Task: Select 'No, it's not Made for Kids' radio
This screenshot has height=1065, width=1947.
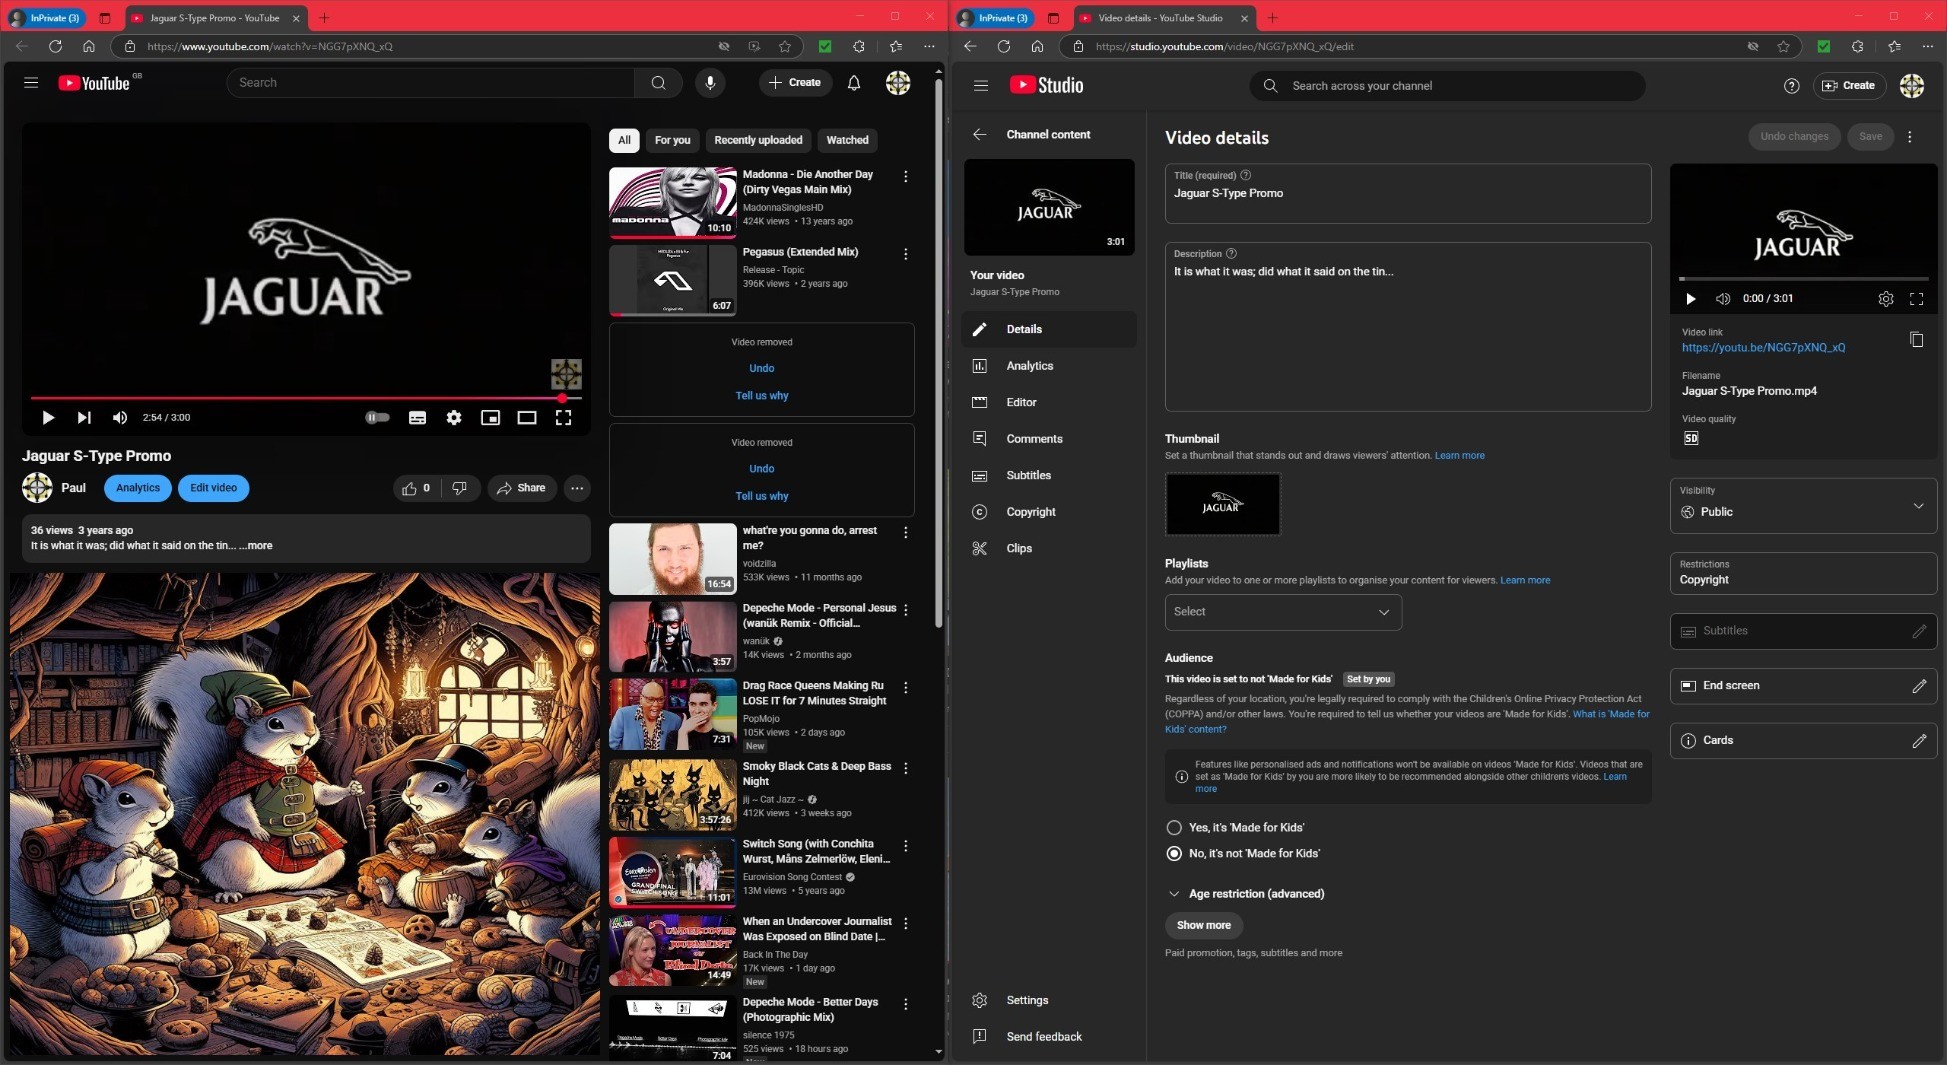Action: (x=1174, y=854)
